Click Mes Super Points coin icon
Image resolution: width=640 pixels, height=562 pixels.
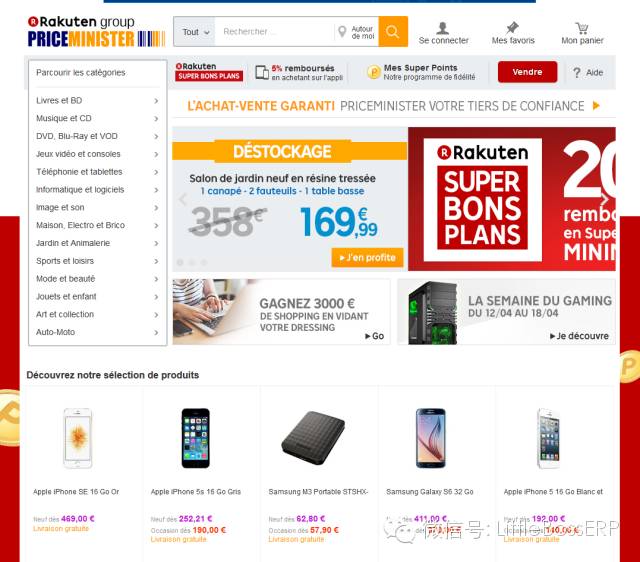pos(373,72)
